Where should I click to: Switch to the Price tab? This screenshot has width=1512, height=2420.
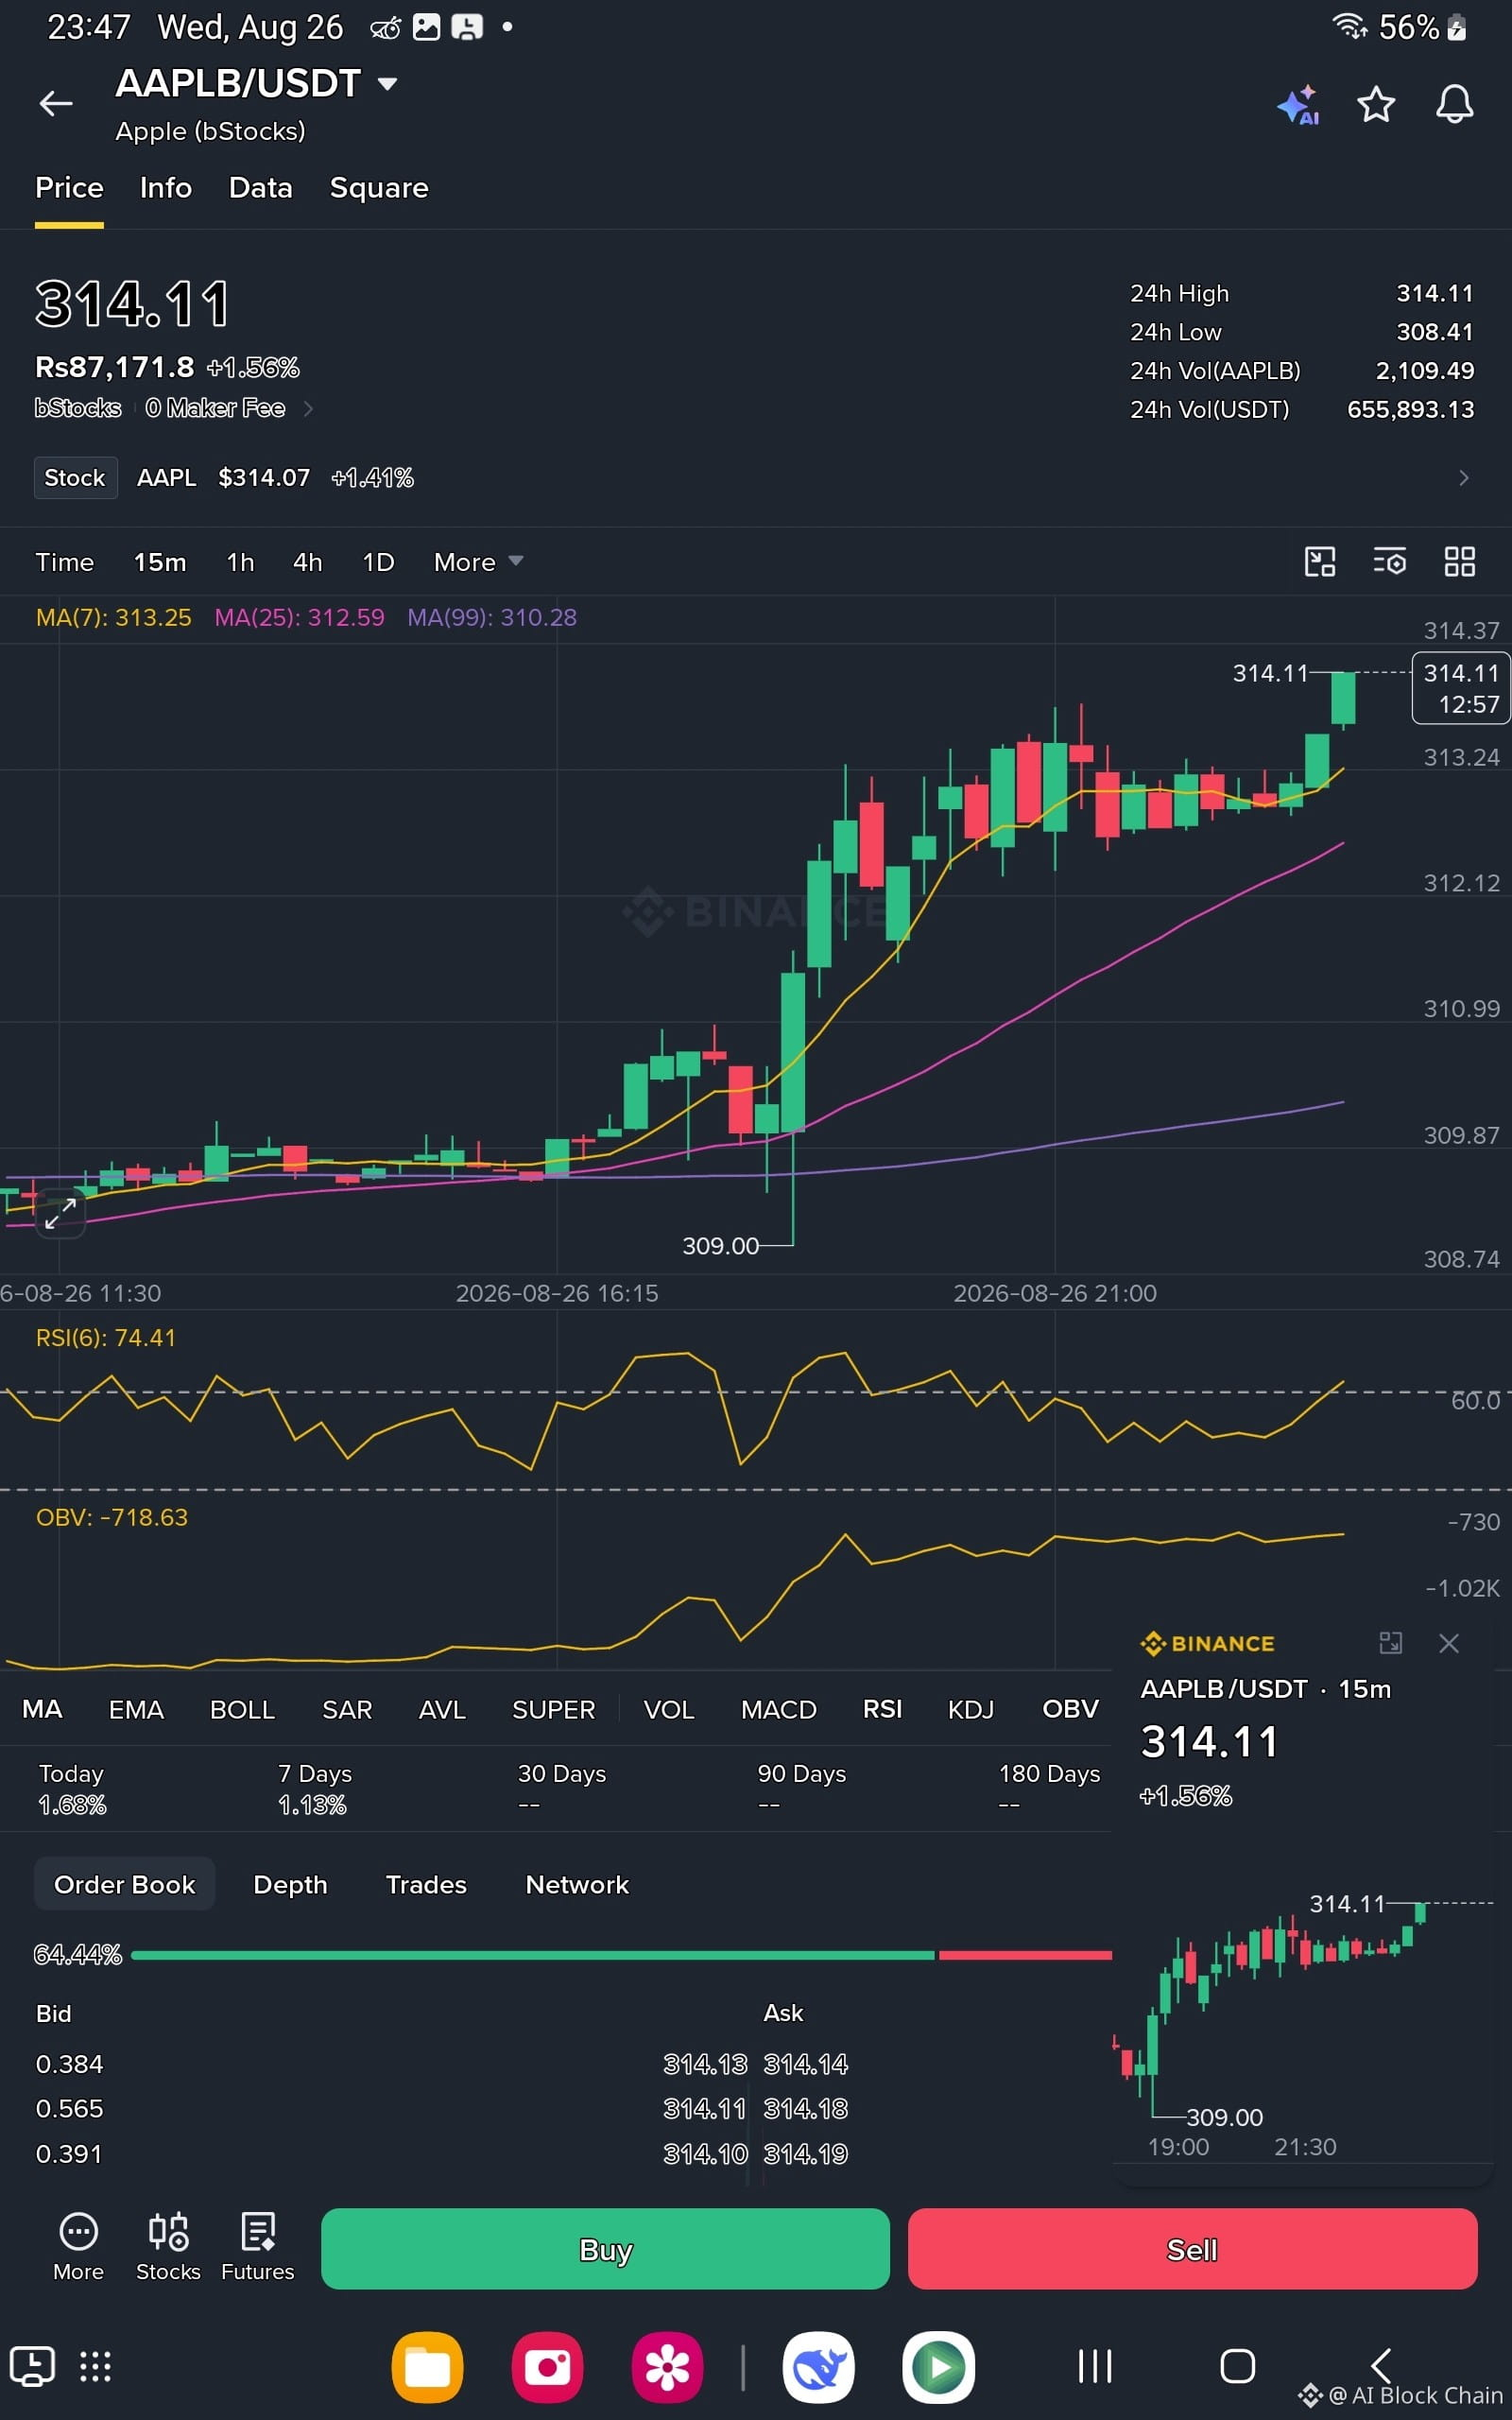(69, 188)
